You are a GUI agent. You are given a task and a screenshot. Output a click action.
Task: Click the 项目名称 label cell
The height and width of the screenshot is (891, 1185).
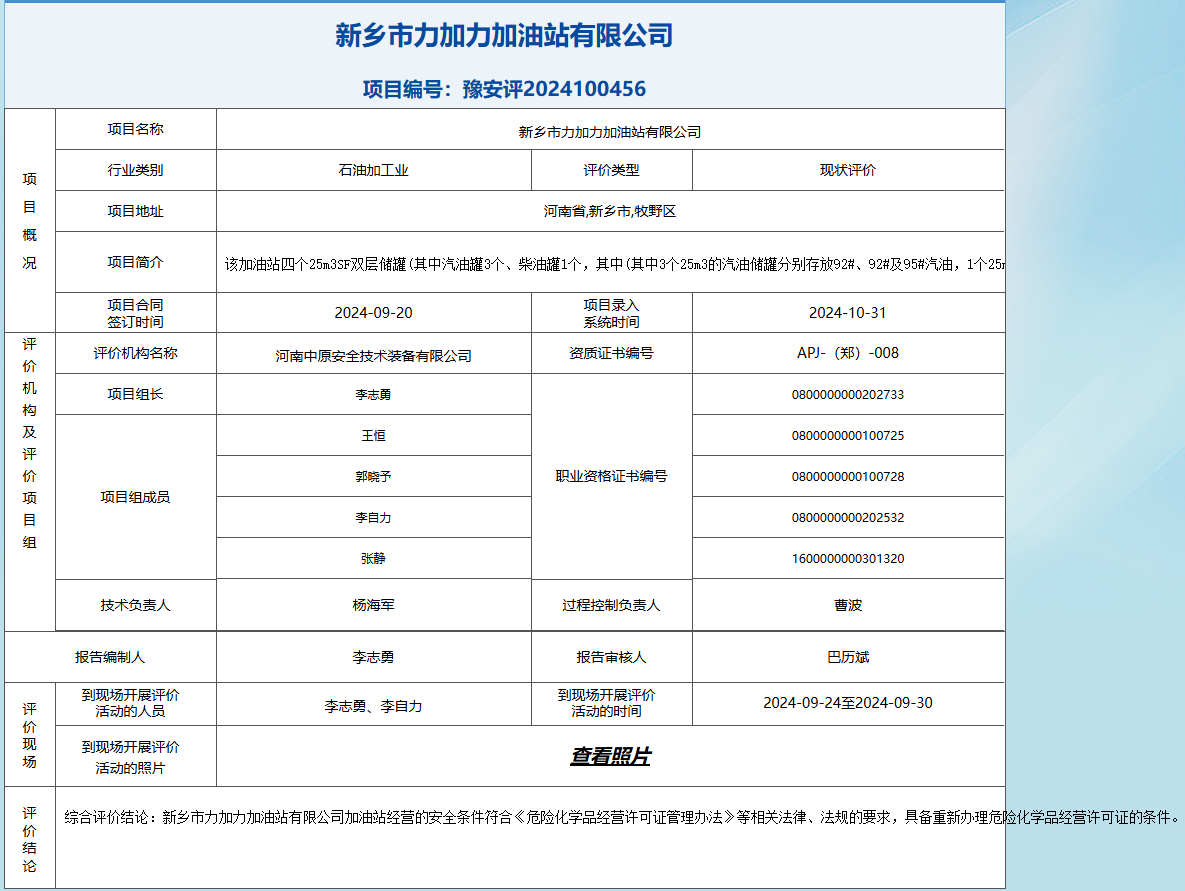pyautogui.click(x=135, y=129)
